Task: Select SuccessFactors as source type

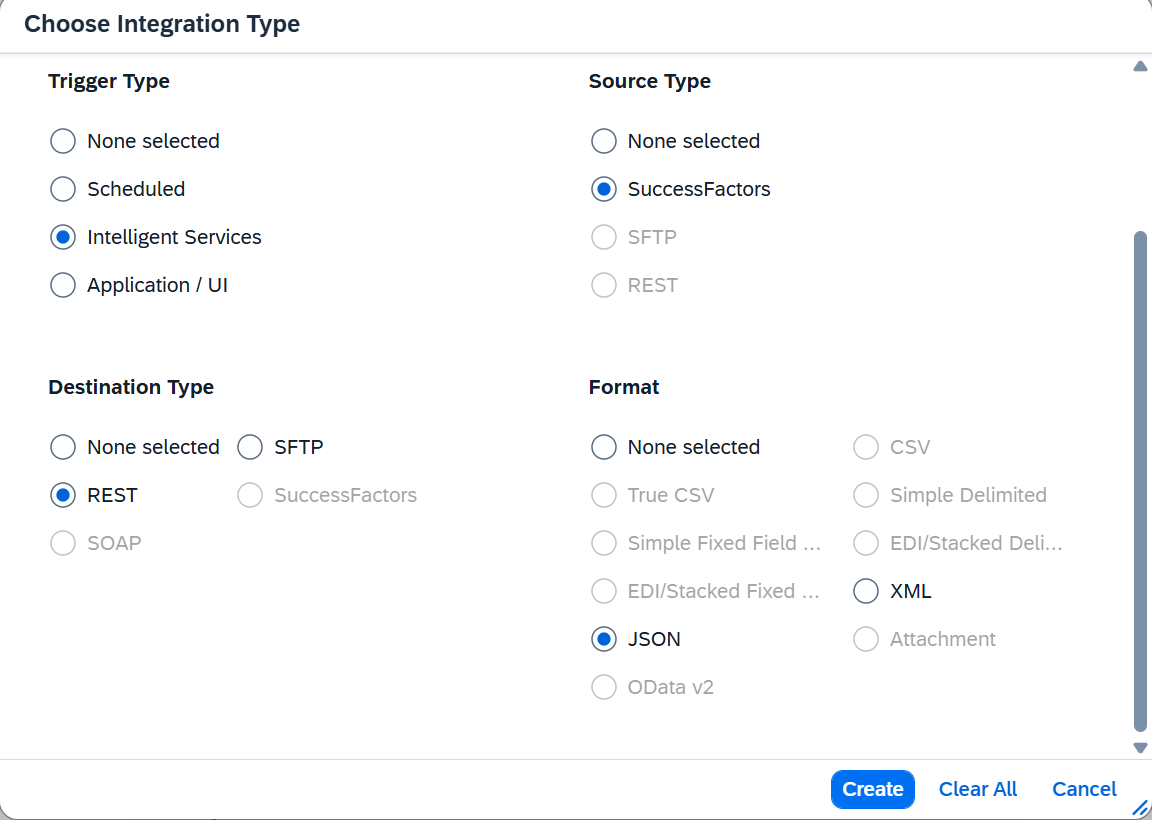Action: 604,189
